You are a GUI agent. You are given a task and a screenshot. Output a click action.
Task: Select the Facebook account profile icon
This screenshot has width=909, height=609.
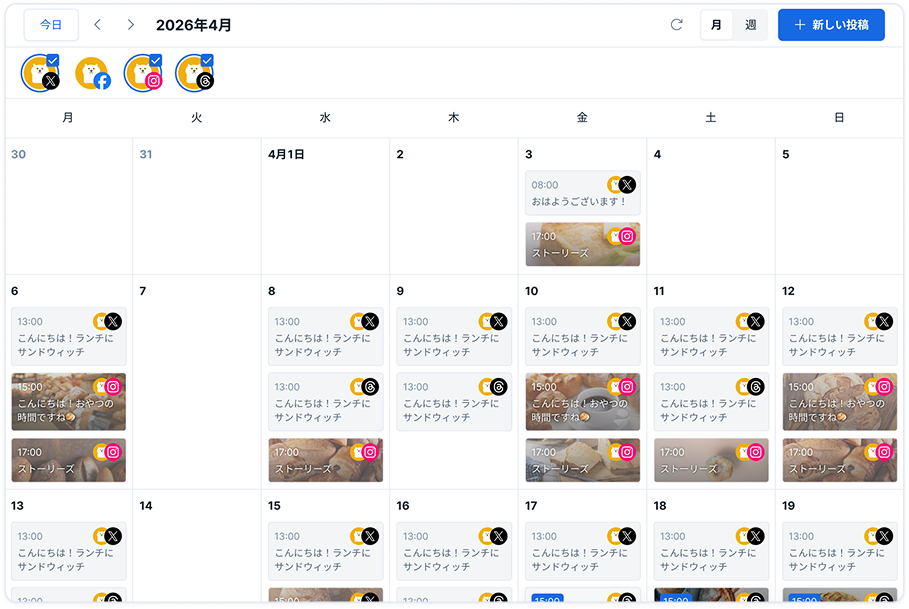pos(93,73)
